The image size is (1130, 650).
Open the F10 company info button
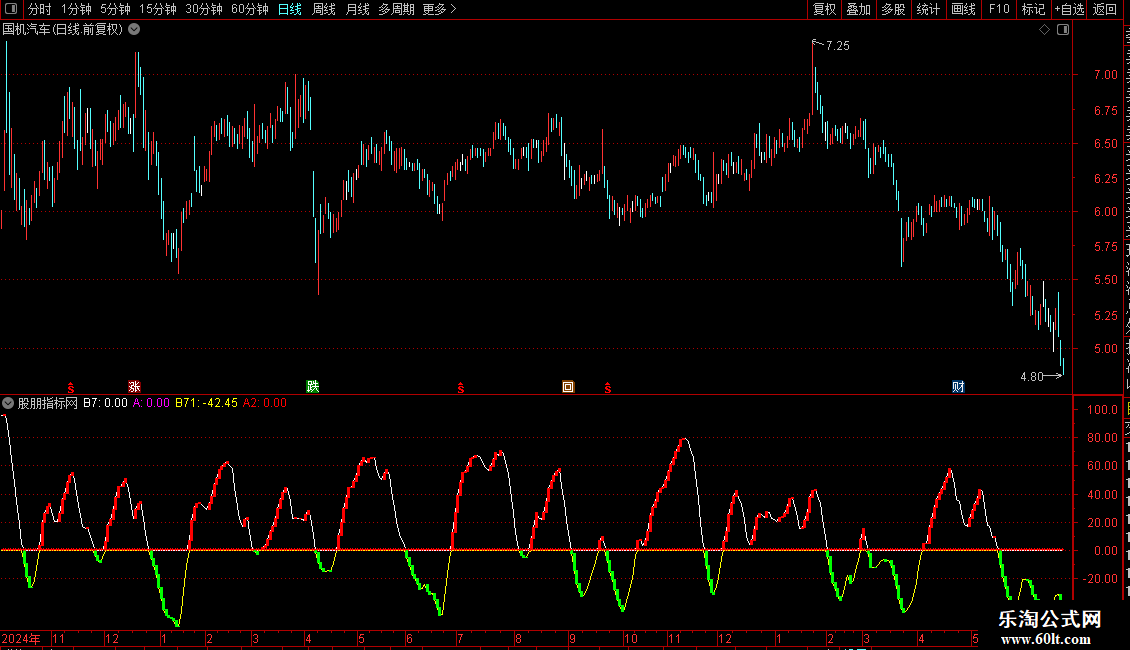pos(999,9)
